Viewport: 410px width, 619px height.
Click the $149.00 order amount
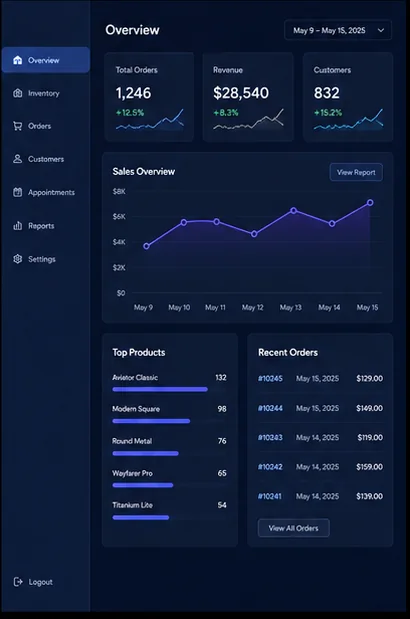tap(369, 408)
